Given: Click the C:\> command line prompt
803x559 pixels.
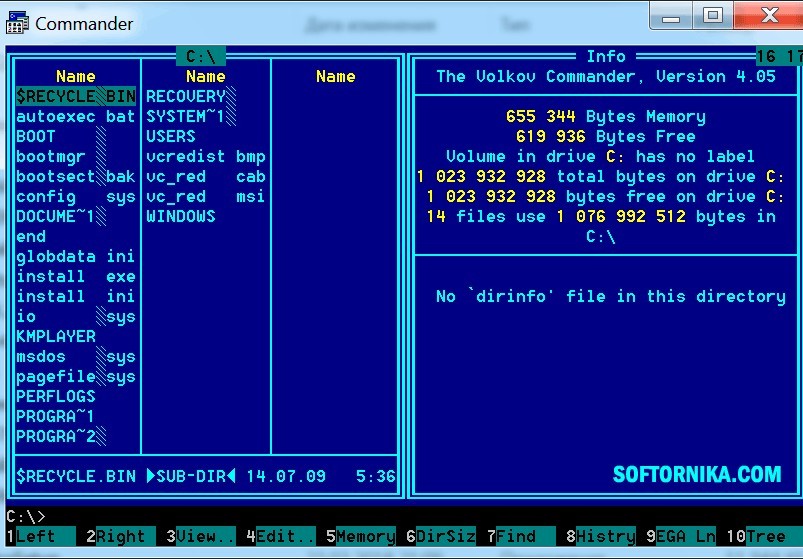Looking at the screenshot, I should (x=26, y=517).
